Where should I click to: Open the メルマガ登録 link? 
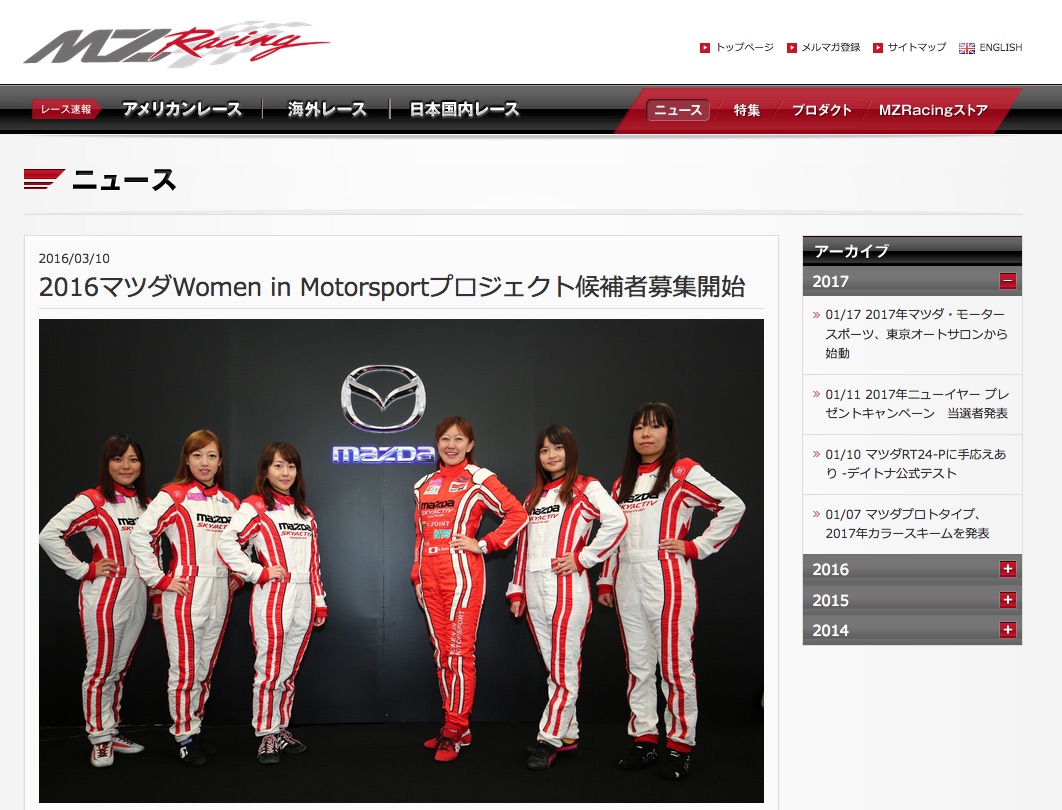830,47
